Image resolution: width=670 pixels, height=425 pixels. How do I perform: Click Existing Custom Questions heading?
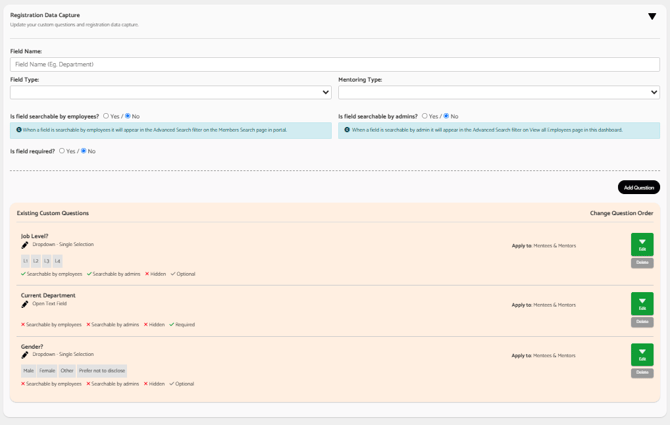tap(53, 213)
